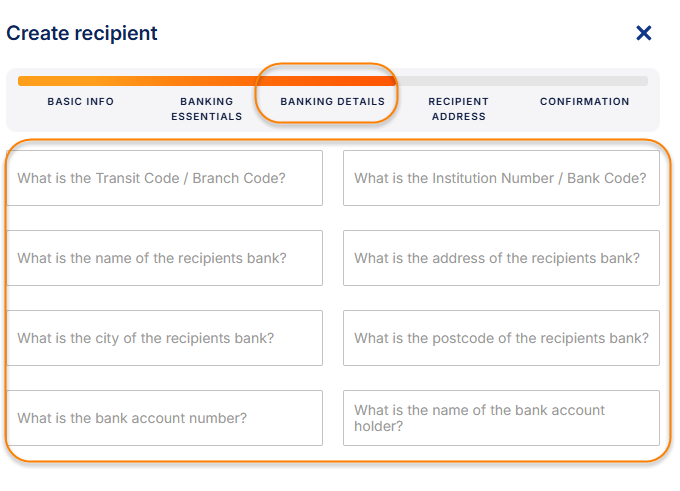Open the Banking Essentials step
This screenshot has width=680, height=491.
(x=206, y=109)
